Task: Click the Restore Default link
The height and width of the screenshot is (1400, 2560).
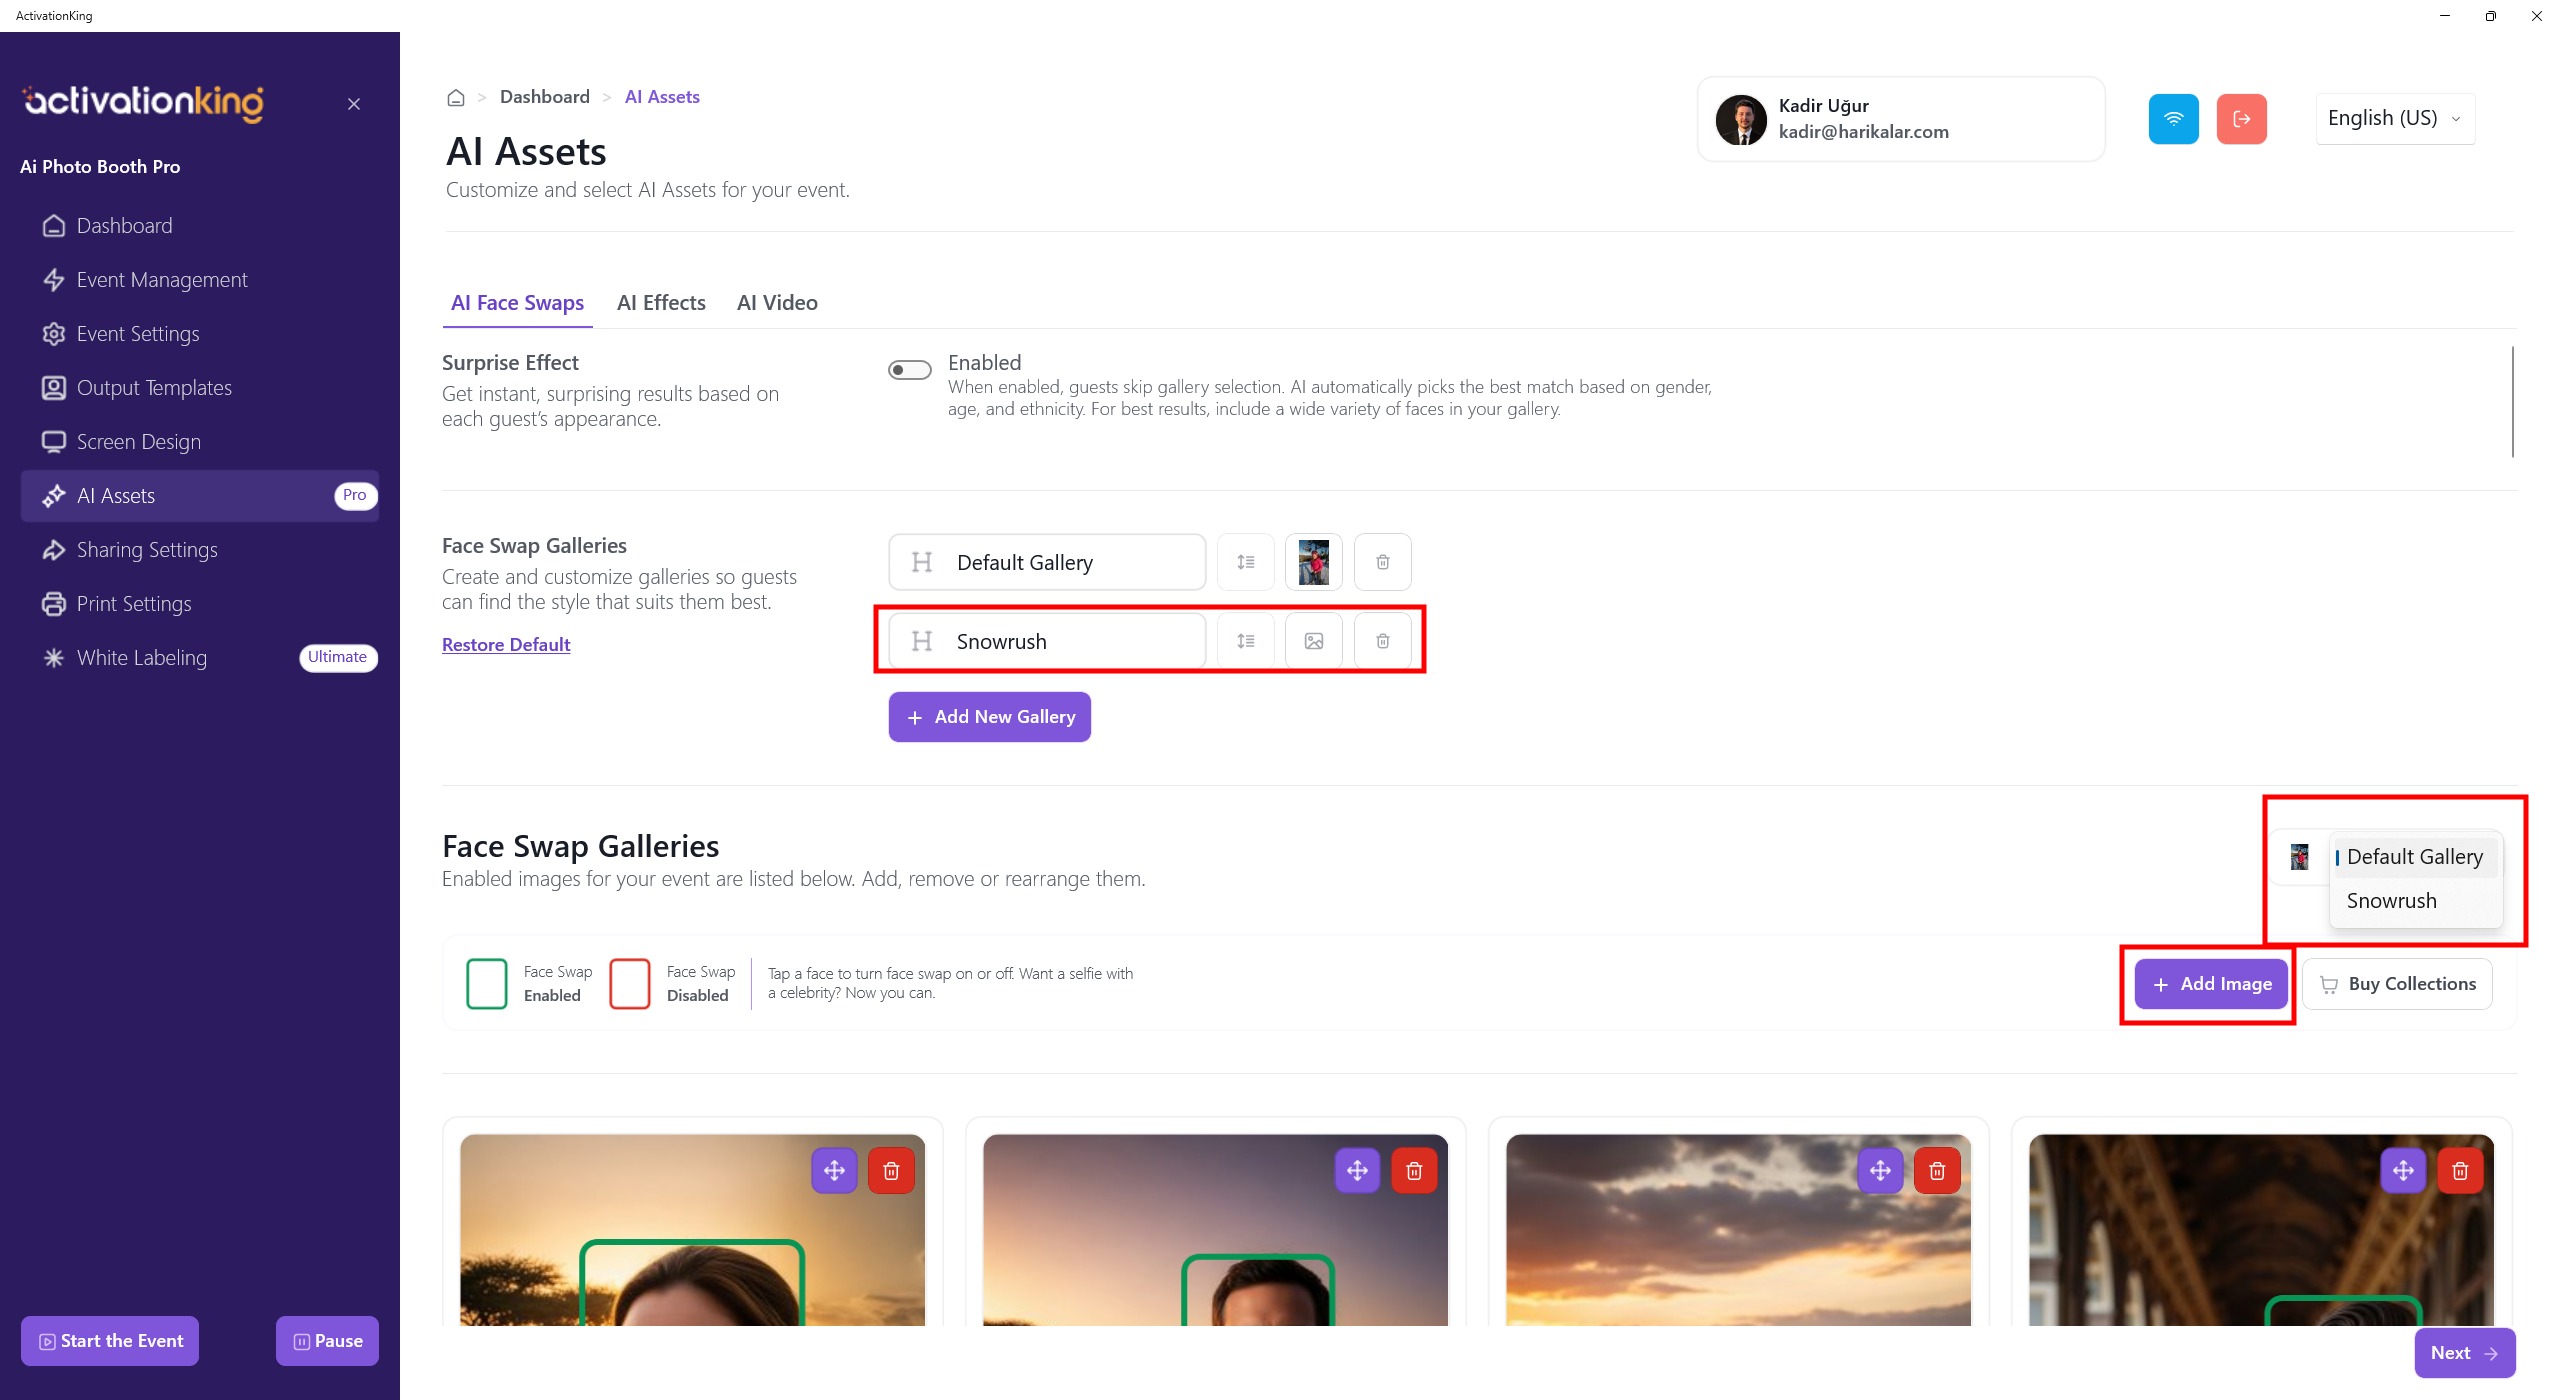Action: (x=506, y=645)
